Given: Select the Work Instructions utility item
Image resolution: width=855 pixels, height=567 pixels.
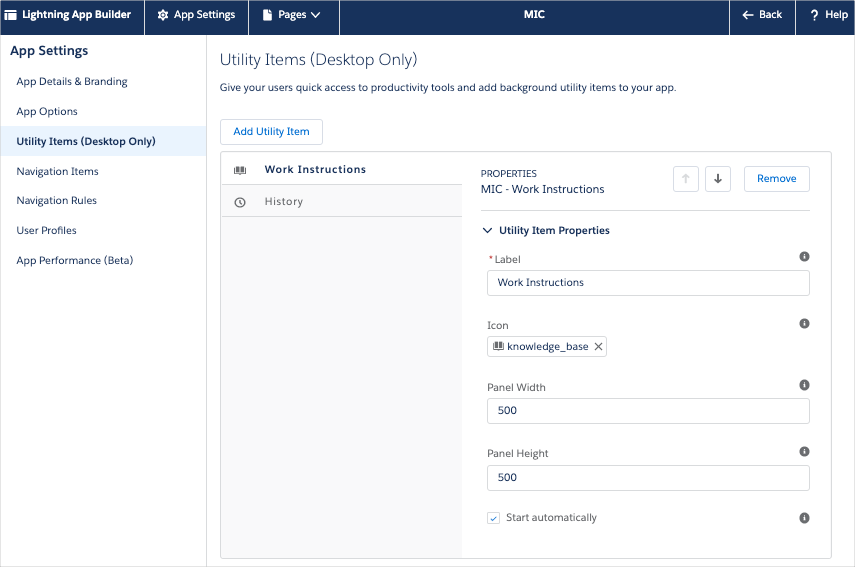Looking at the screenshot, I should (315, 170).
